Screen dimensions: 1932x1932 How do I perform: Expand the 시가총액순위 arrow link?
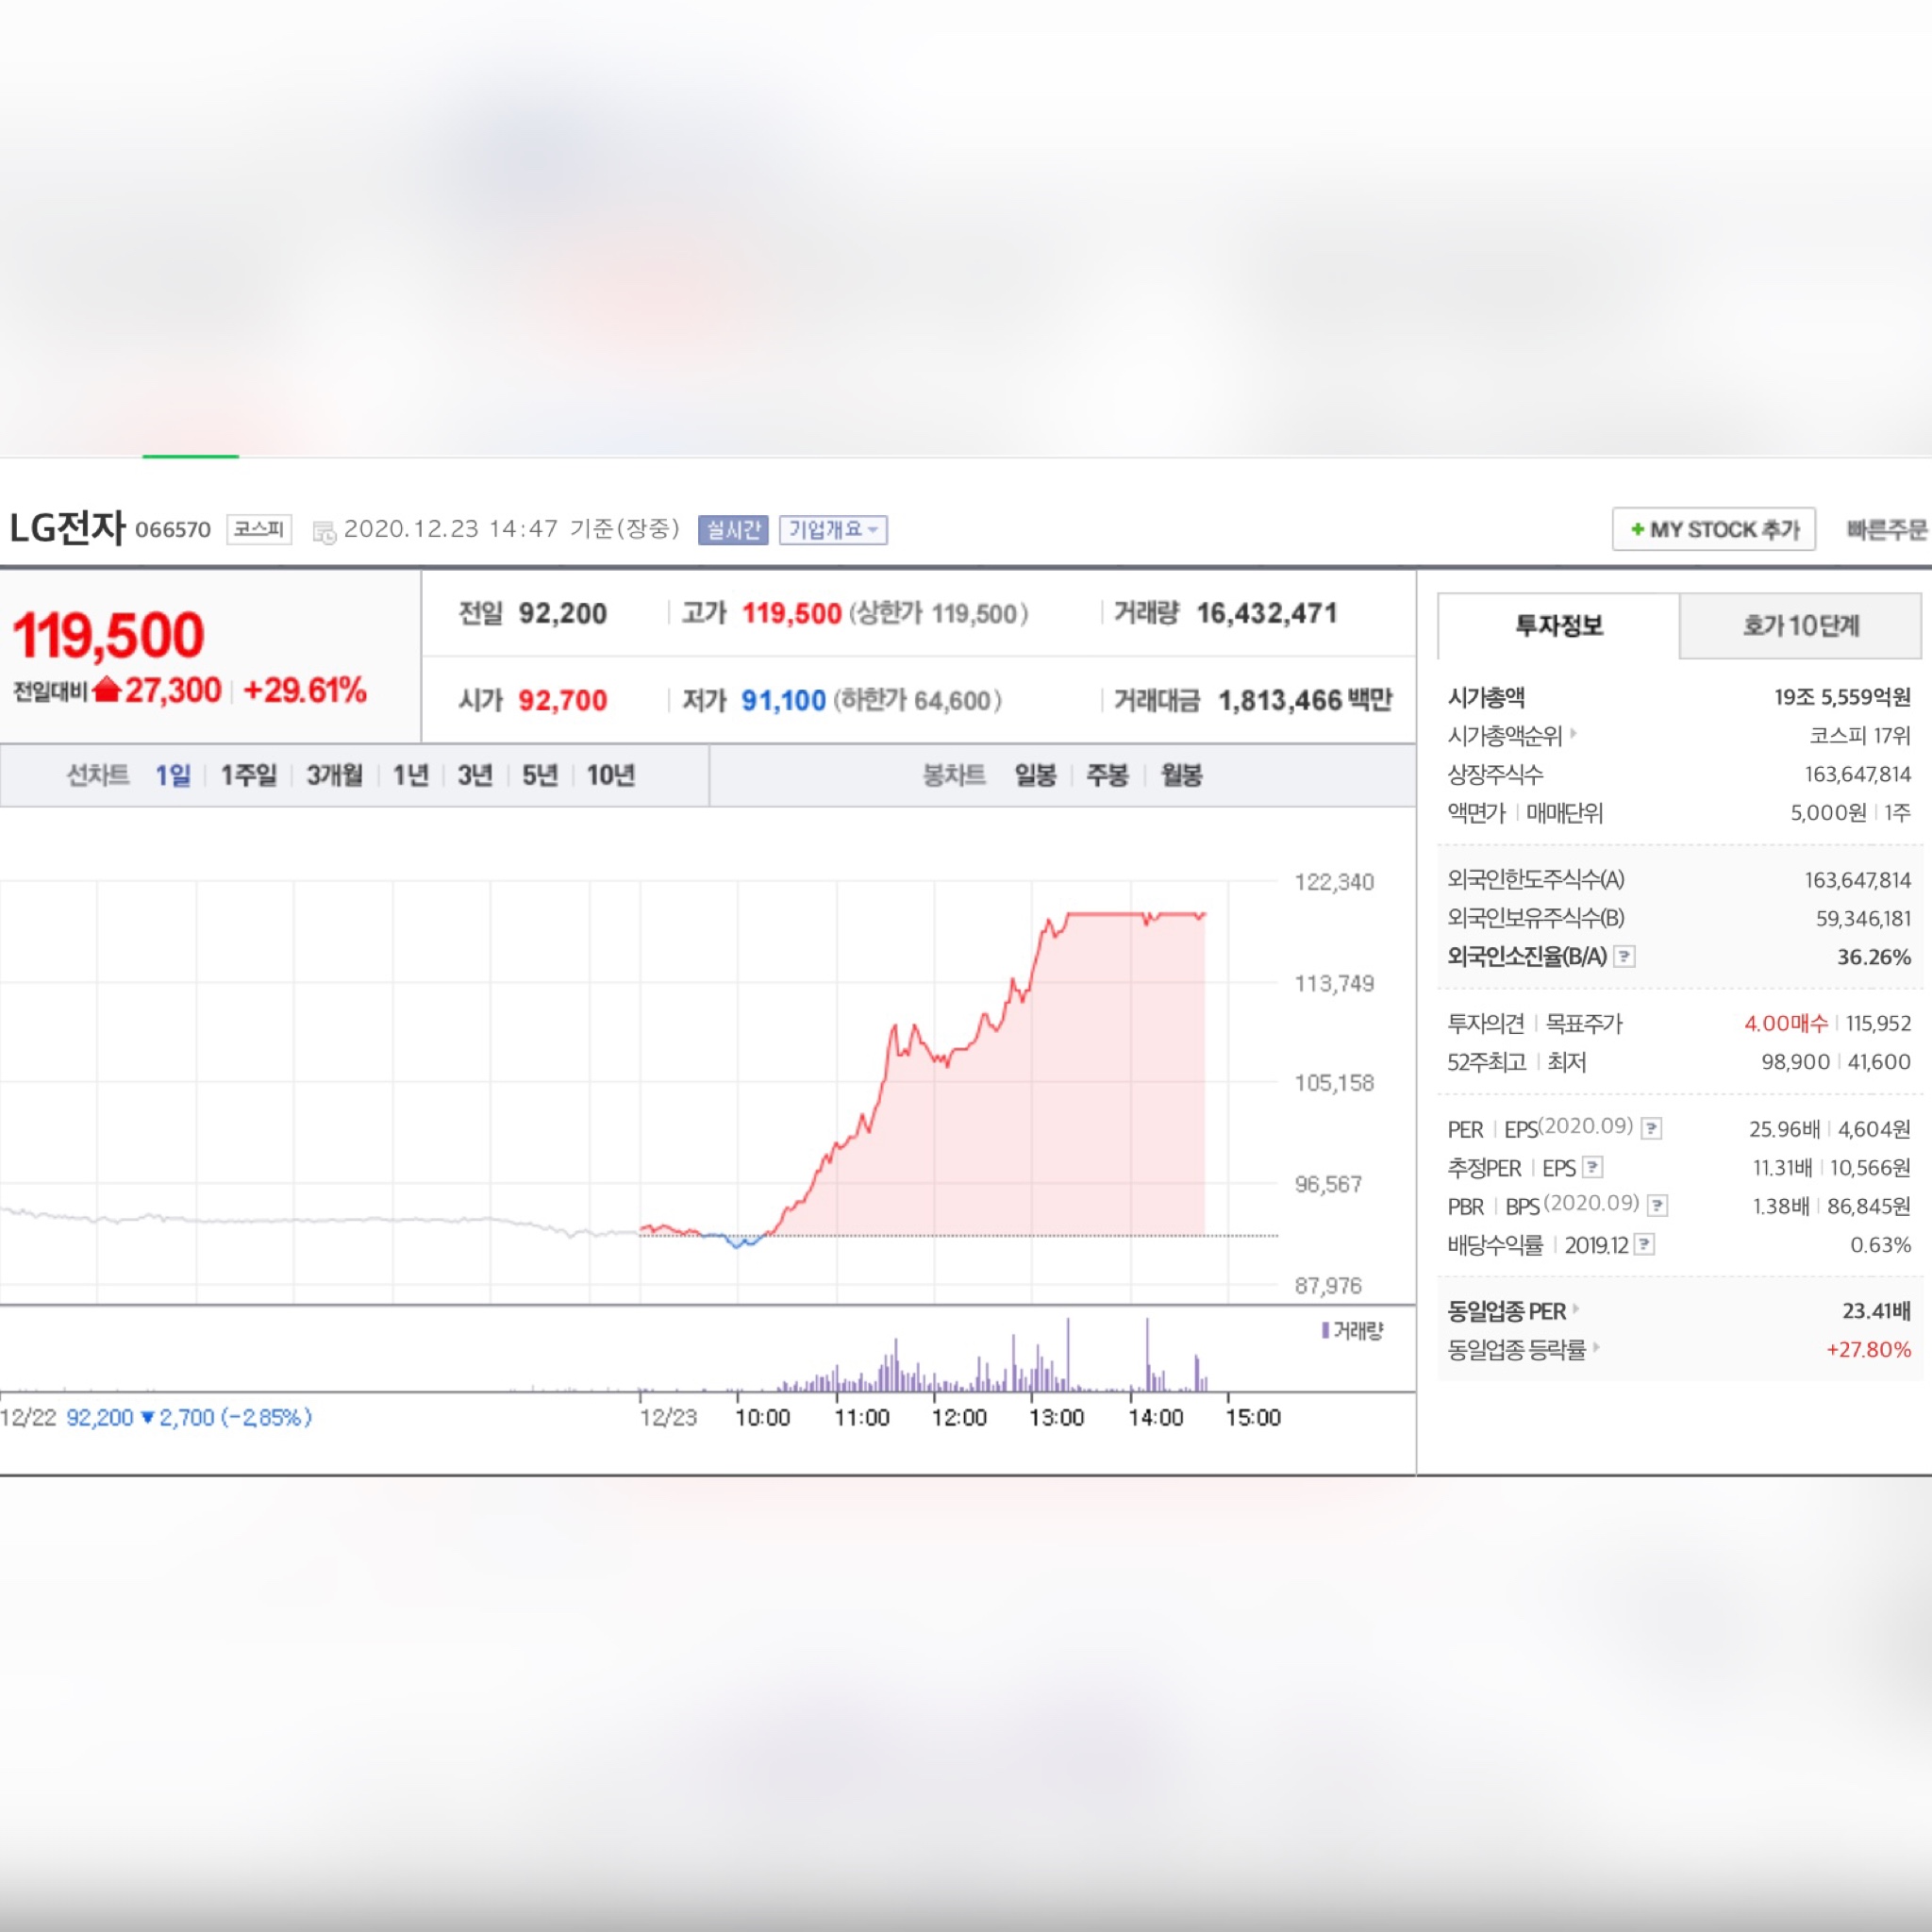(1574, 734)
